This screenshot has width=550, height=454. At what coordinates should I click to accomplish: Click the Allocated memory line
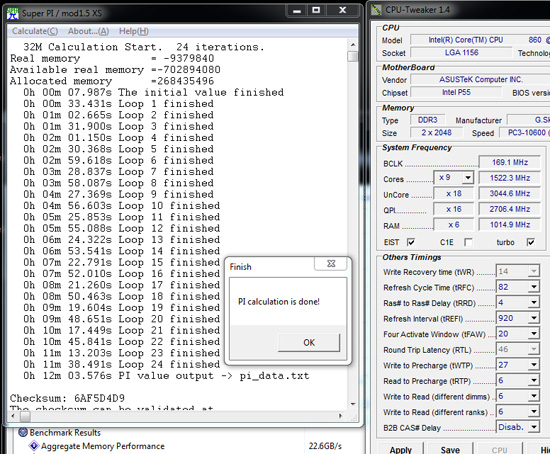pos(112,81)
